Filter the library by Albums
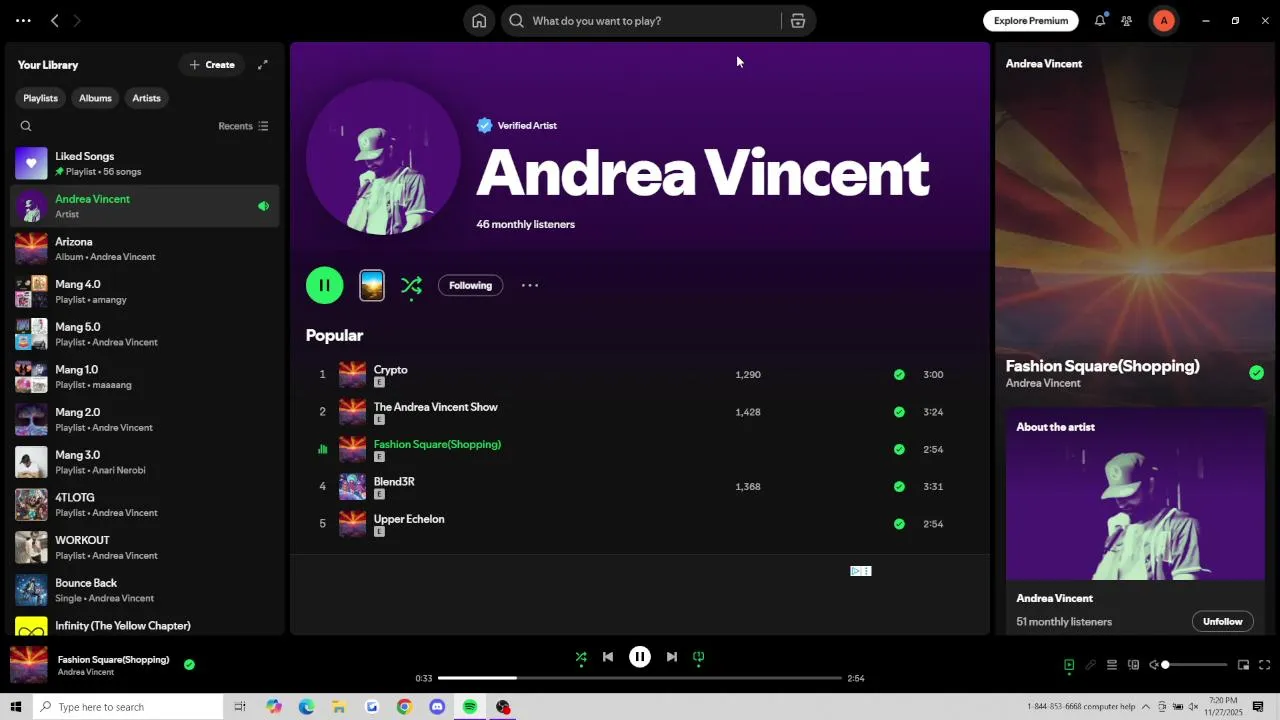 (95, 98)
